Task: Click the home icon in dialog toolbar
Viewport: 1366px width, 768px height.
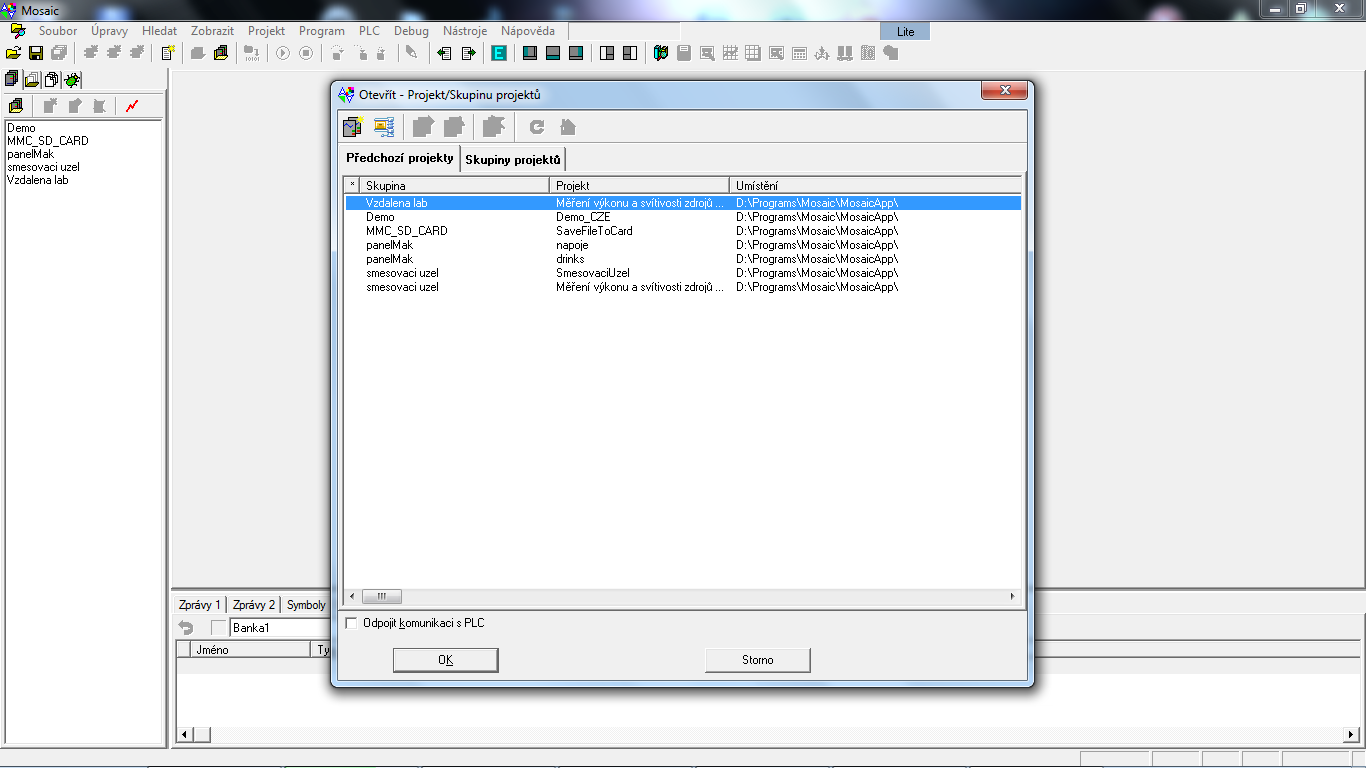Action: pos(568,127)
